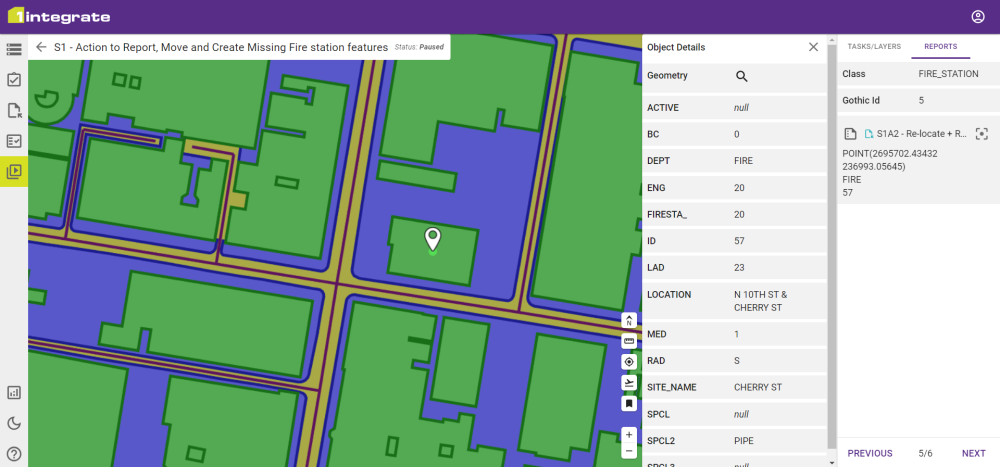
Task: Go back using the arrow beside S1 title
Action: coord(41,47)
